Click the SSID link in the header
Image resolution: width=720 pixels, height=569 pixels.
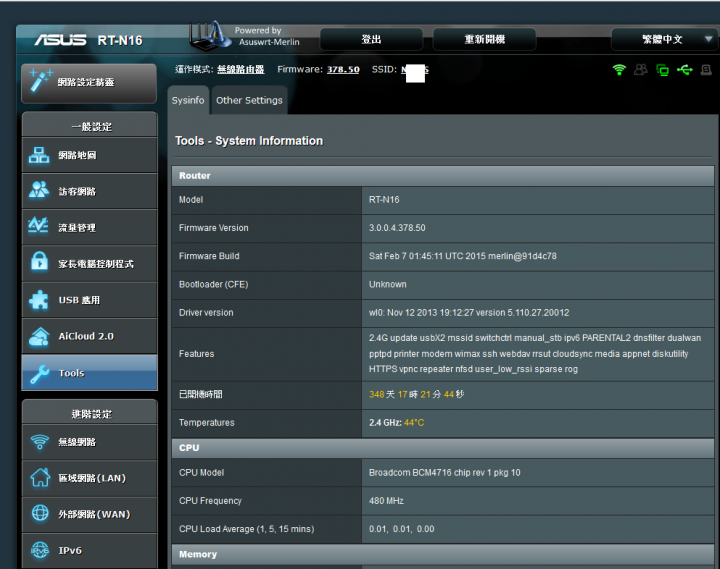415,70
